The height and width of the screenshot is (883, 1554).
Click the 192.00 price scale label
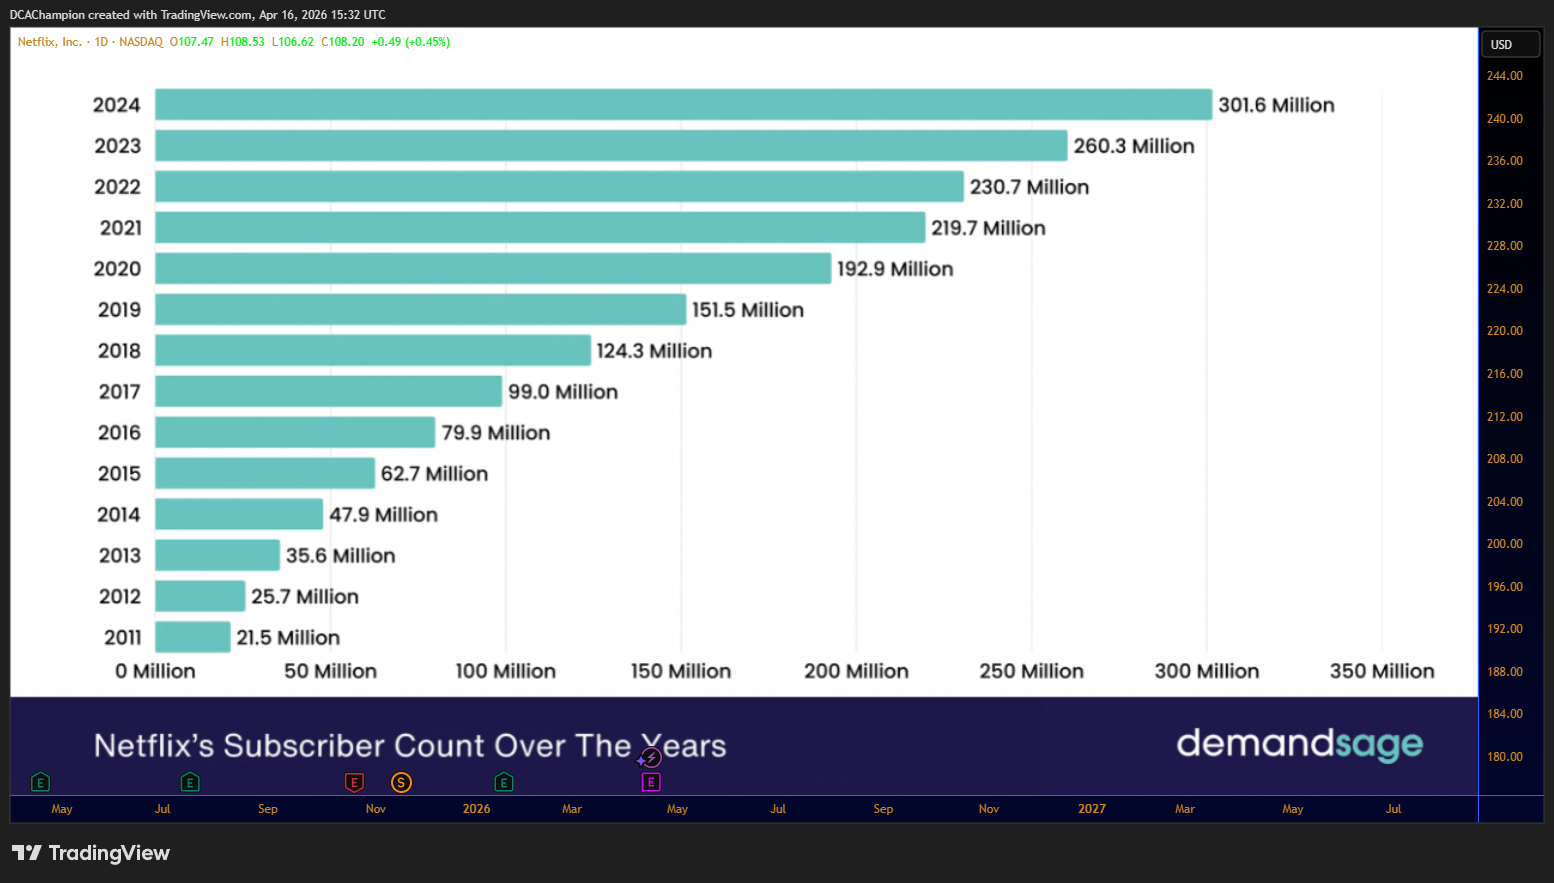[1505, 629]
